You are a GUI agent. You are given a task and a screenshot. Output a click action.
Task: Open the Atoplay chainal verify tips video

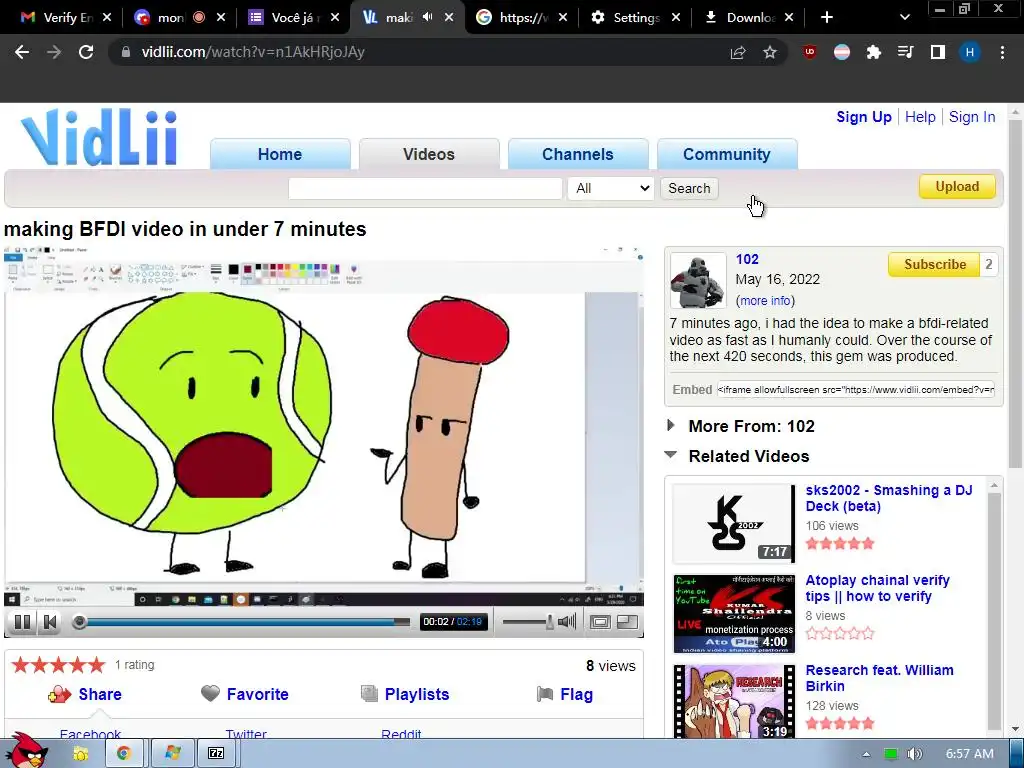click(x=877, y=588)
